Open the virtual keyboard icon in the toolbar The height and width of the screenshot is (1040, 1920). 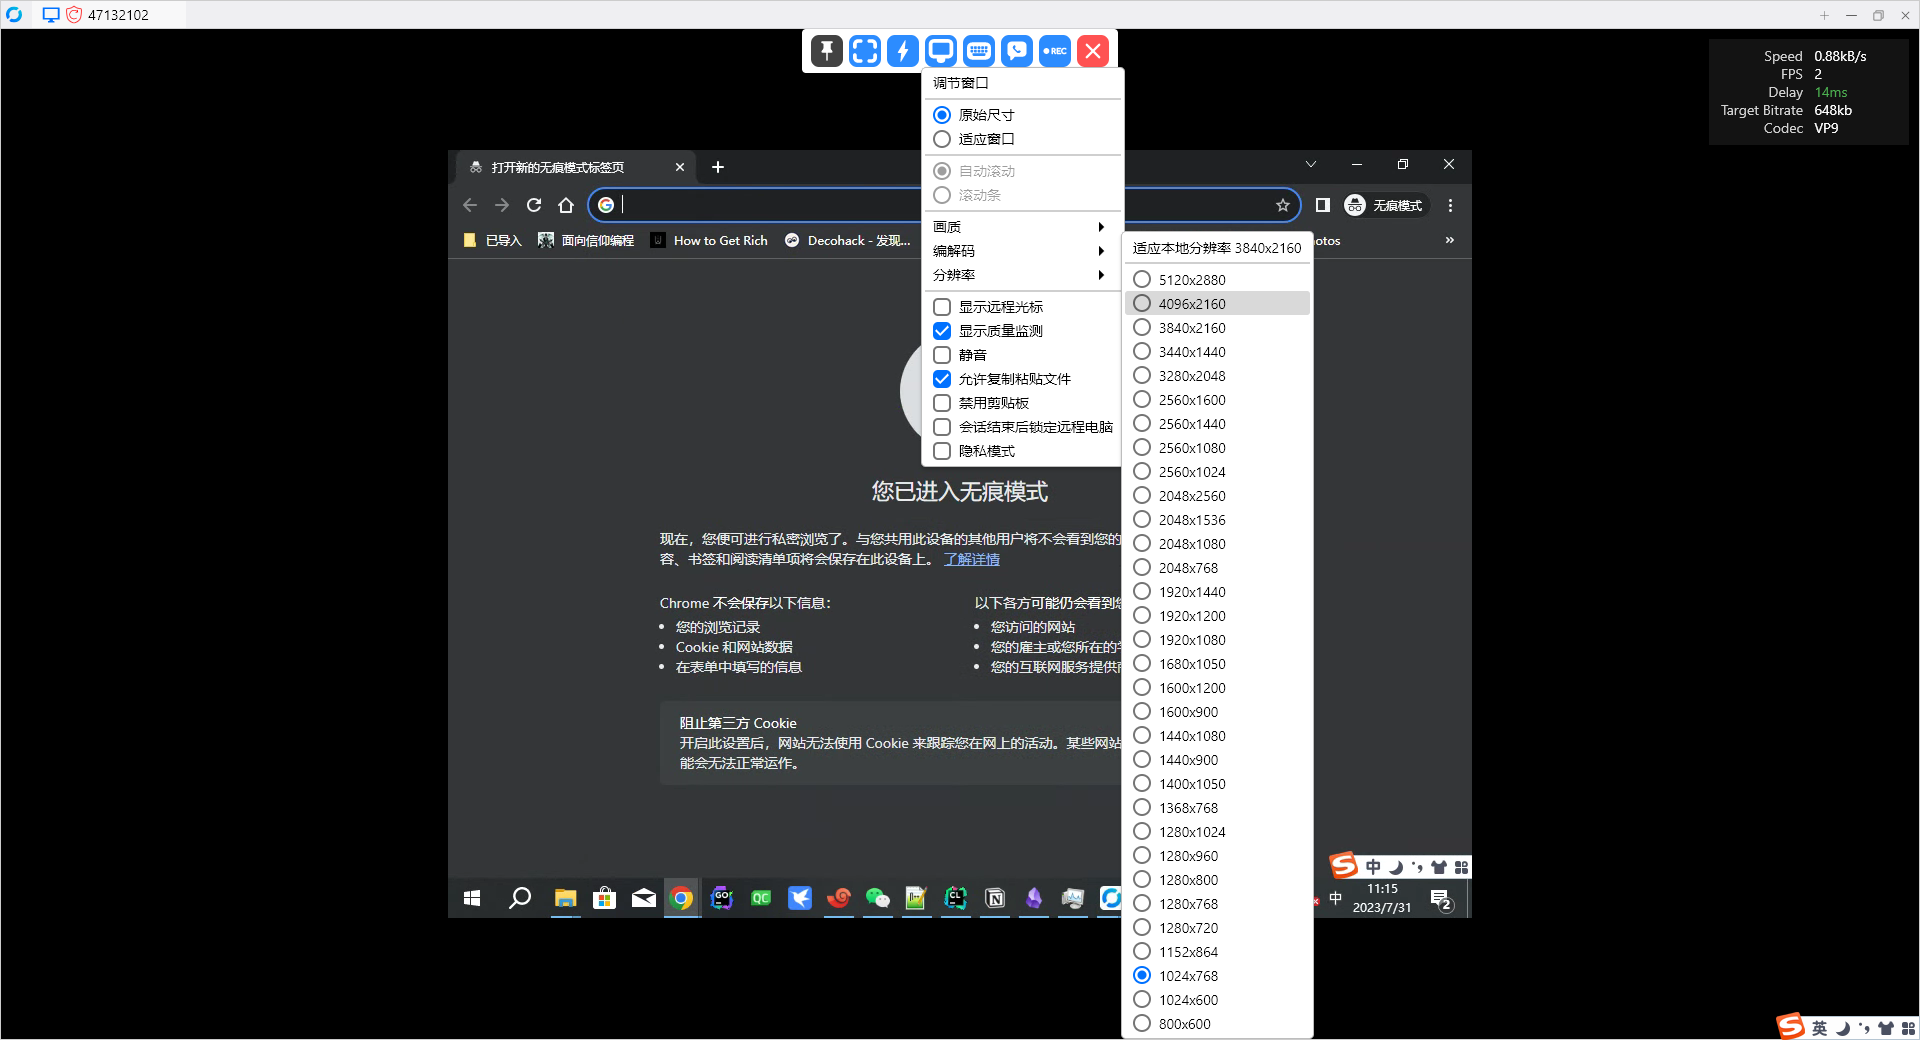[x=978, y=50]
